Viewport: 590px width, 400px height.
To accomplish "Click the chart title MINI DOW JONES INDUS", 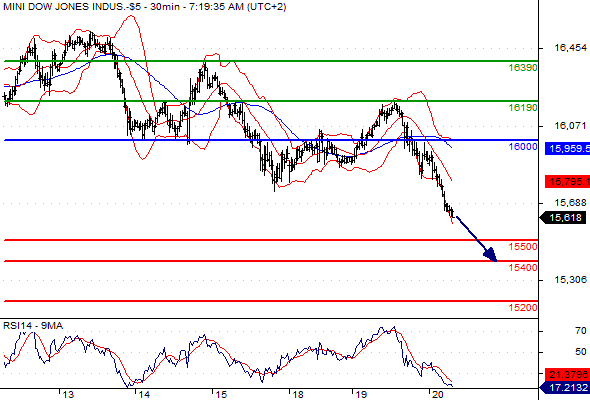I will 64,7.
